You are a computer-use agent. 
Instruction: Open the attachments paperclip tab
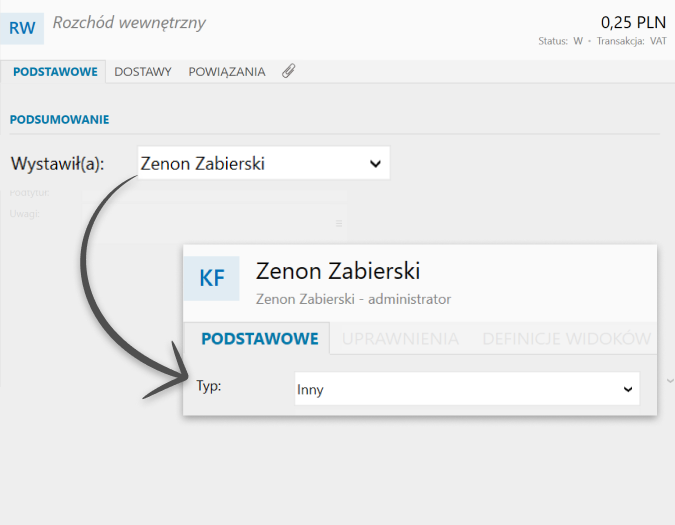289,71
